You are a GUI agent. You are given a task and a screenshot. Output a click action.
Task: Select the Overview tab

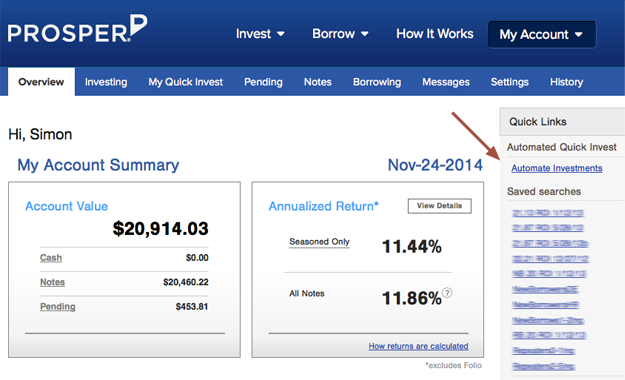pyautogui.click(x=41, y=82)
